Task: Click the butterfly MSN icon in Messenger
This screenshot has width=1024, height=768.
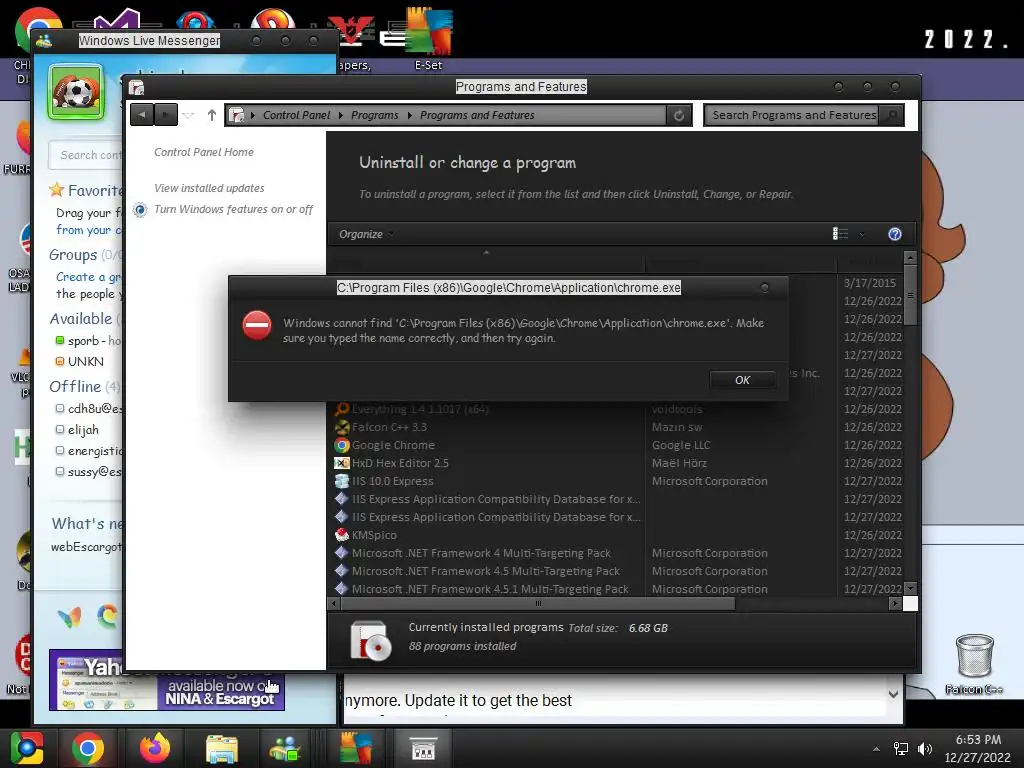Action: coord(70,616)
